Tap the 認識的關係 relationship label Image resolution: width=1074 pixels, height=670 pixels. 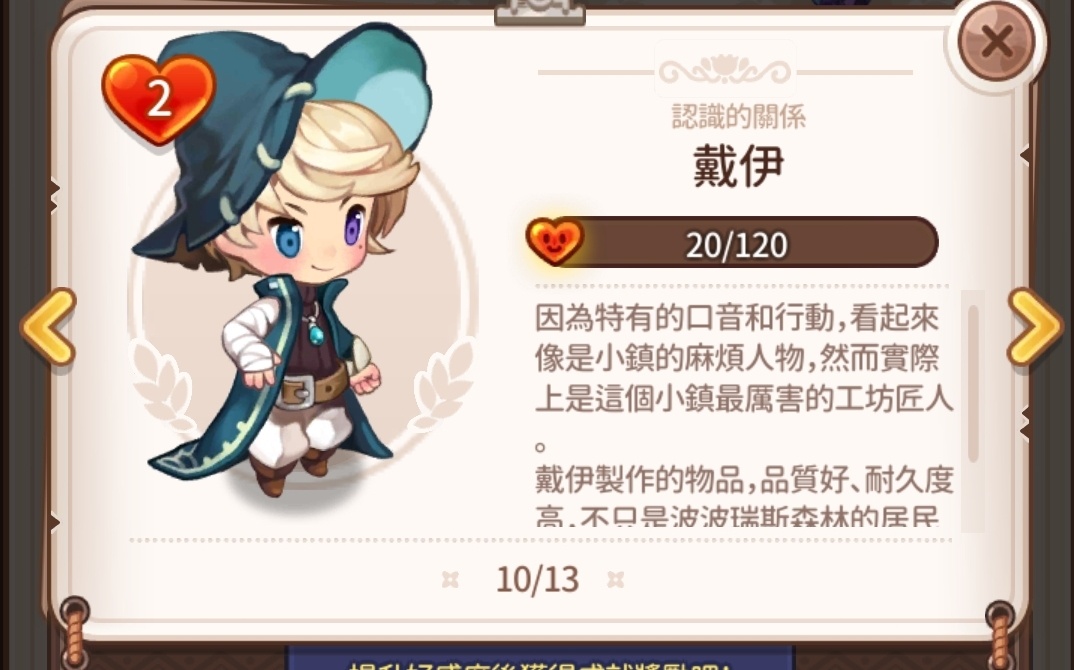(738, 116)
